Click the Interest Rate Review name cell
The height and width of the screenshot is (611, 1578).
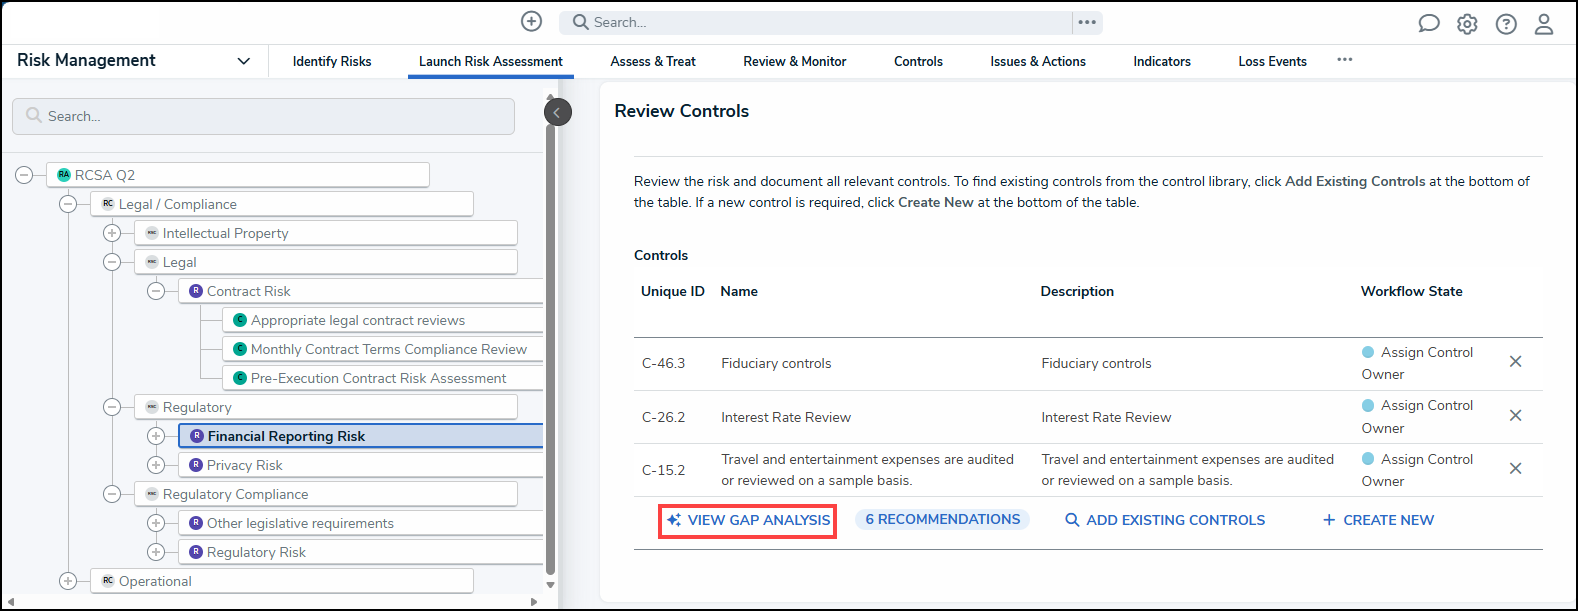pyautogui.click(x=786, y=417)
